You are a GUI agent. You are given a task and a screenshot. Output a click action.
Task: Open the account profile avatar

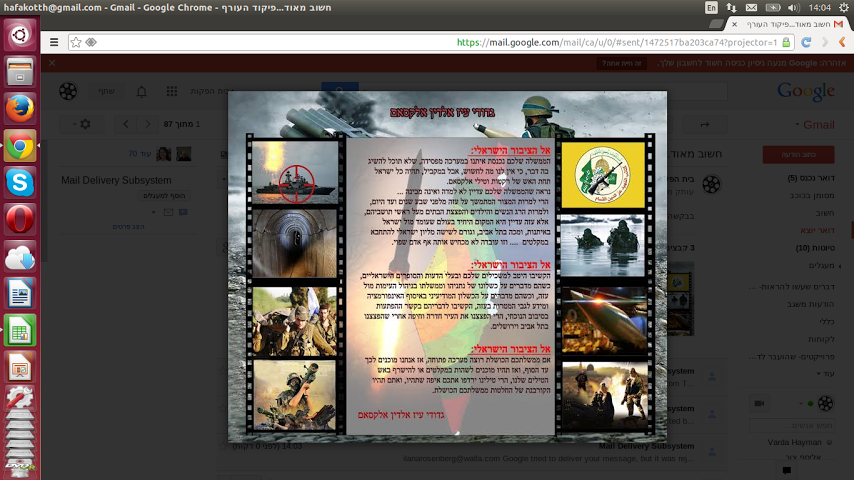[x=68, y=92]
